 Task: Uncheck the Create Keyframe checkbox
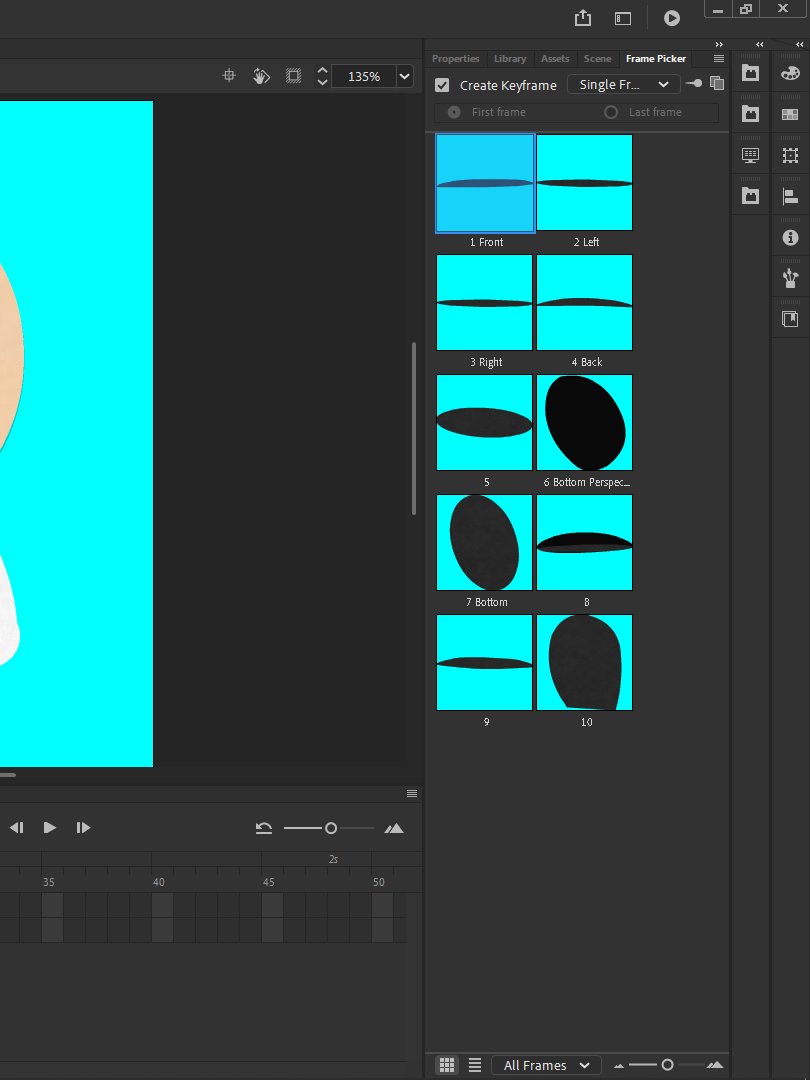(x=442, y=85)
